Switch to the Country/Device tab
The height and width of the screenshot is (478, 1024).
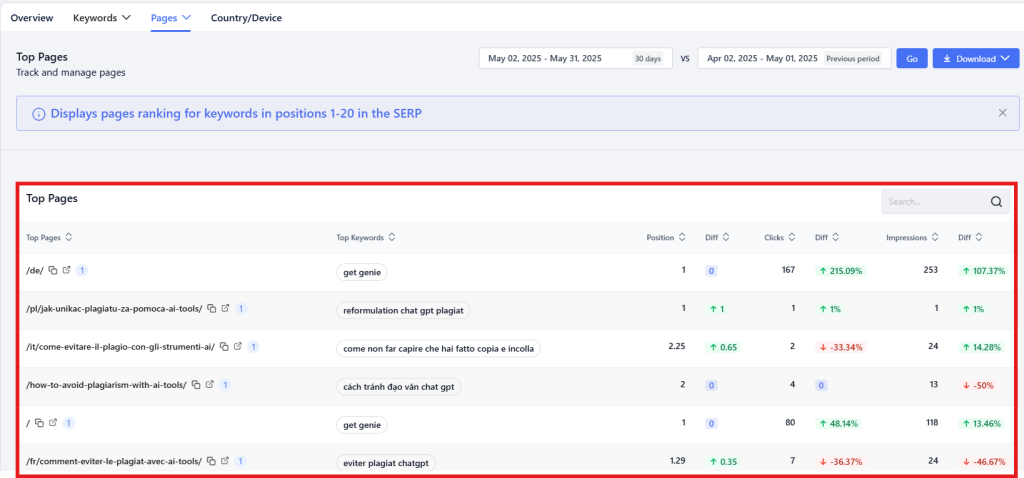[x=246, y=18]
